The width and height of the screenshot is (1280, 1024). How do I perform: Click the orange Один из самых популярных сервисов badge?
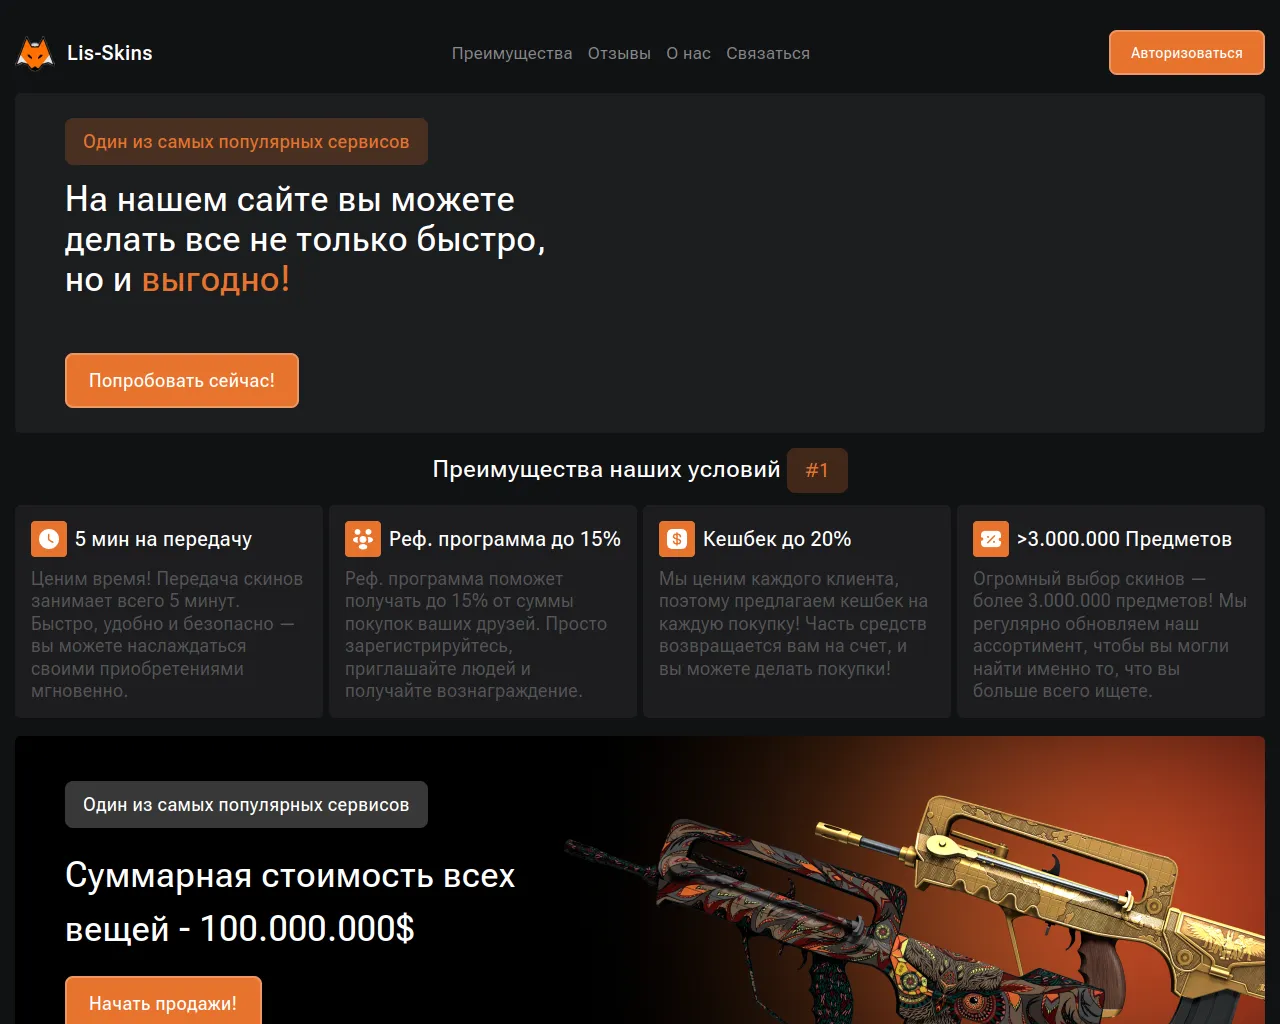(x=246, y=142)
